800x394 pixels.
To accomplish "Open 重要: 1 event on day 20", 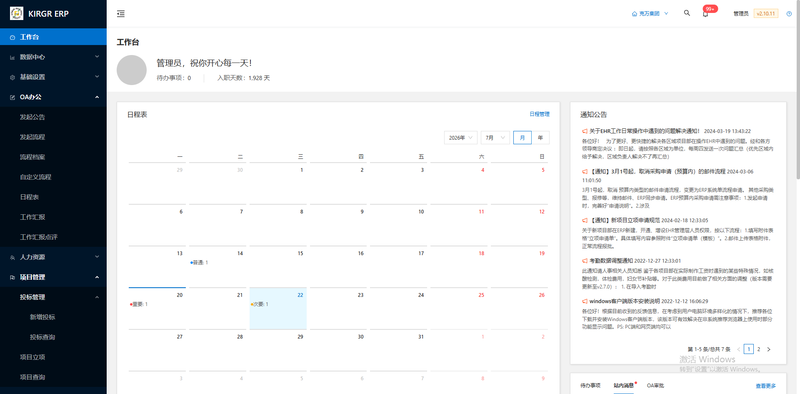I will (x=139, y=304).
